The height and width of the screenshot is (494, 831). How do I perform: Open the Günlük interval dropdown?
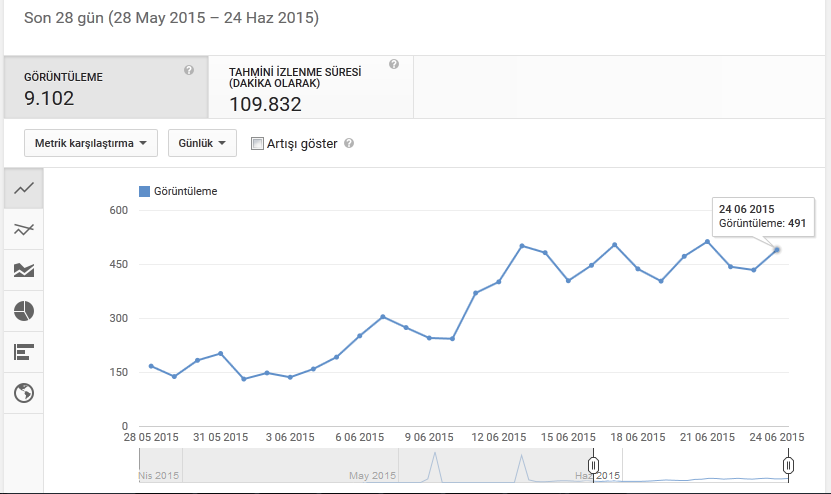pyautogui.click(x=202, y=143)
